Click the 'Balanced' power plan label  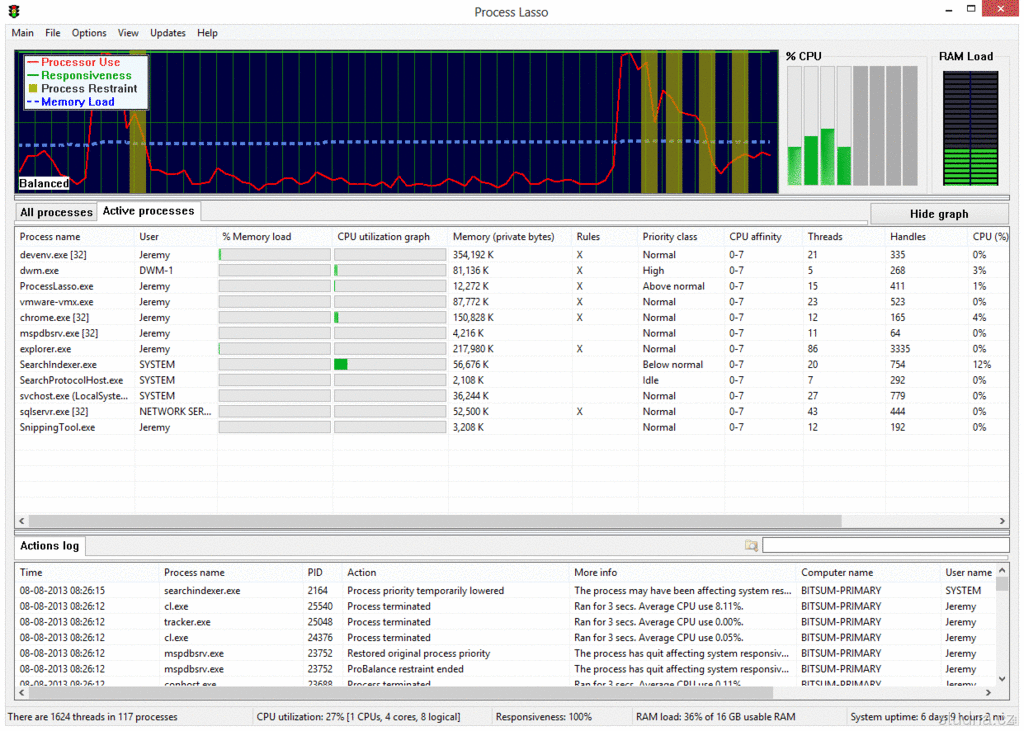(45, 183)
